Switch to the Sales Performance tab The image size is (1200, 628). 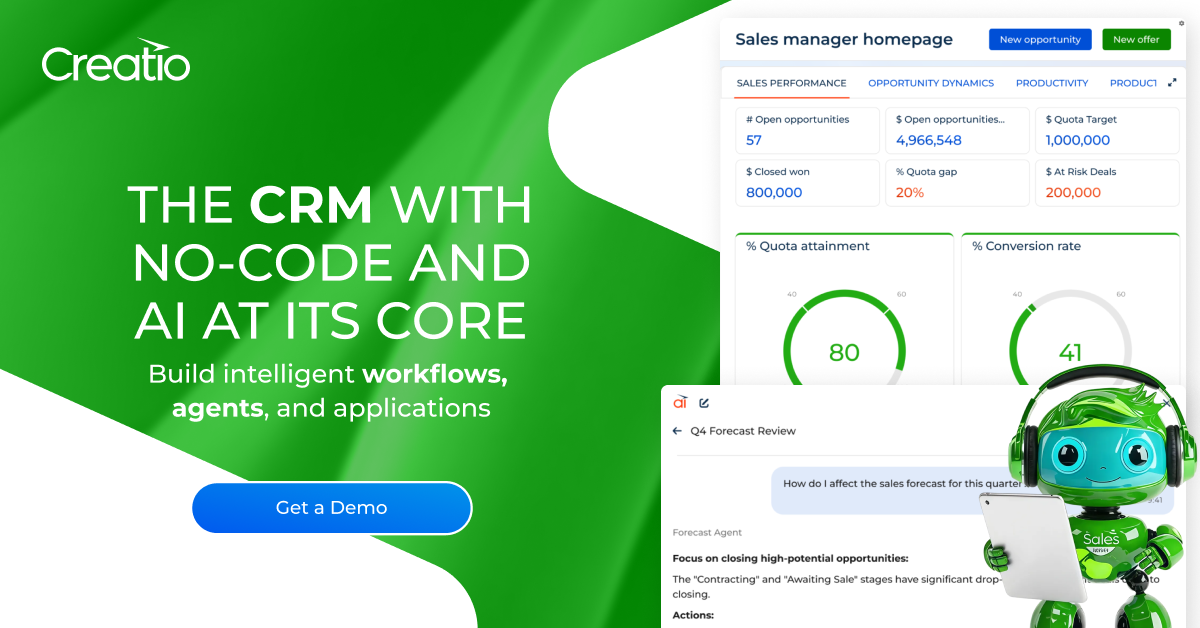(x=791, y=83)
